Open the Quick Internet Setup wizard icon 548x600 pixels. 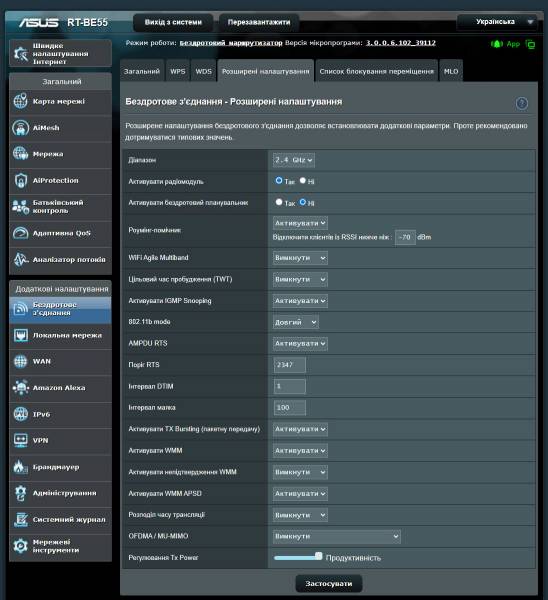coord(21,54)
